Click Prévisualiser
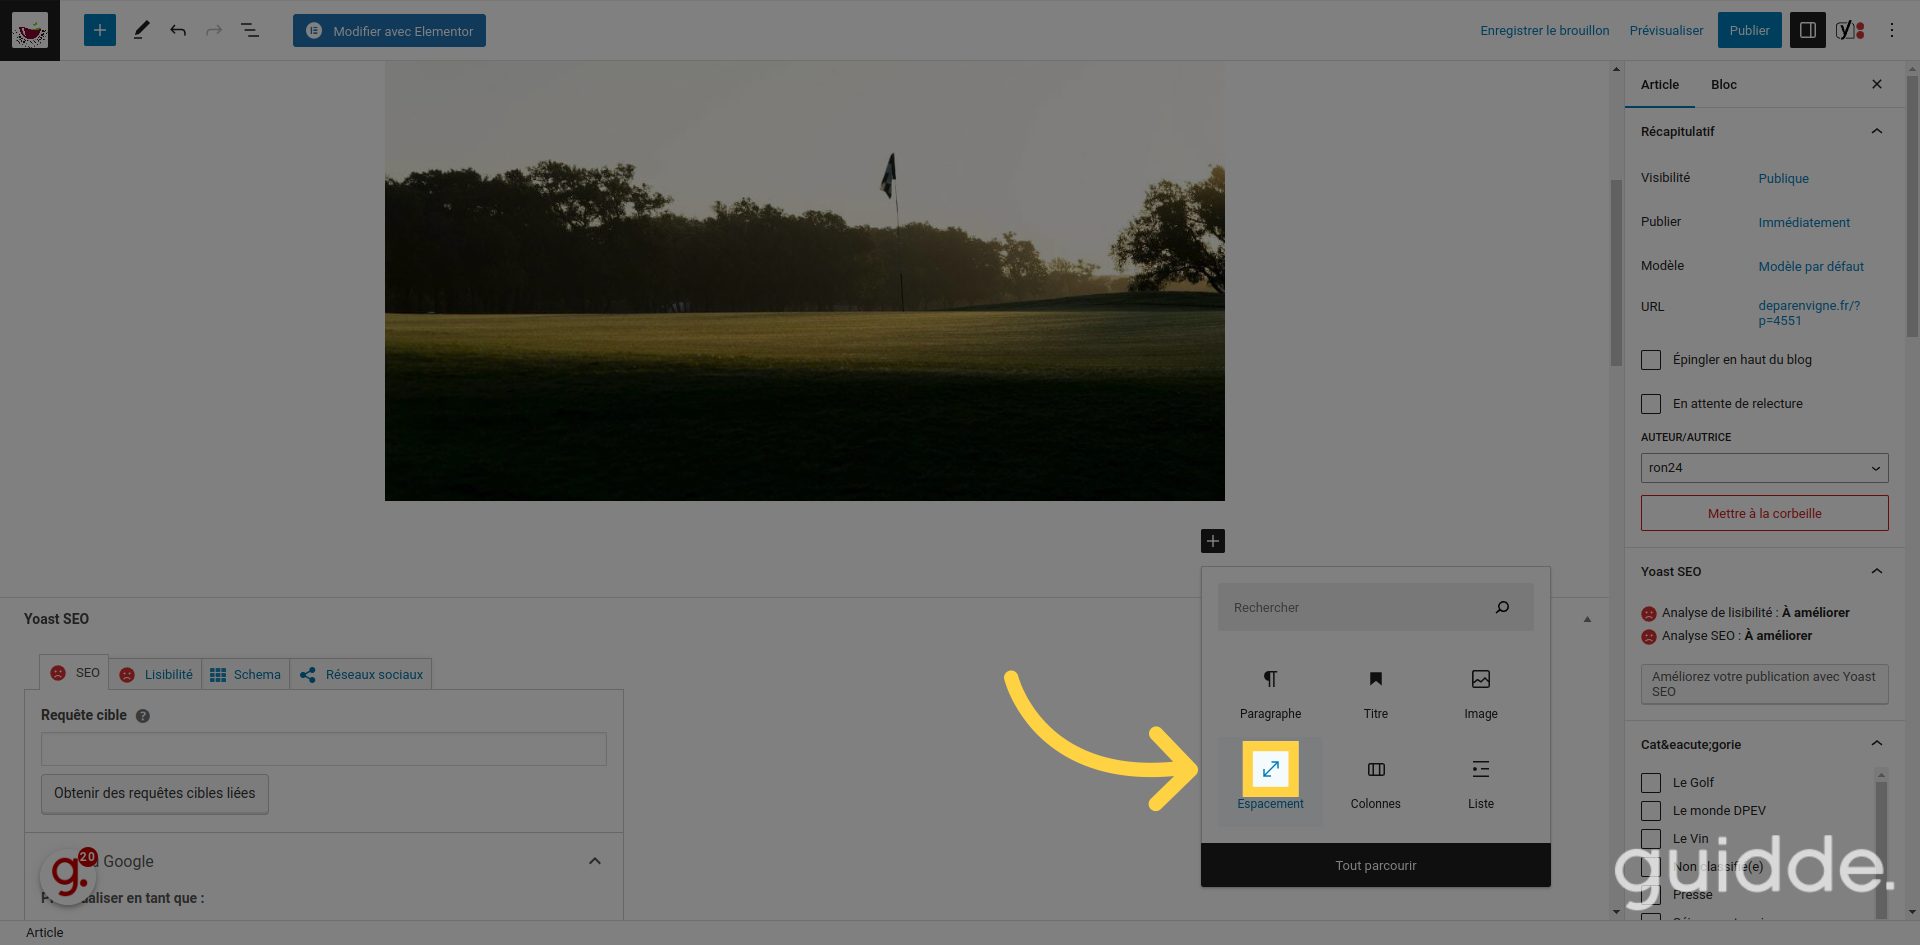The width and height of the screenshot is (1920, 945). (x=1666, y=30)
